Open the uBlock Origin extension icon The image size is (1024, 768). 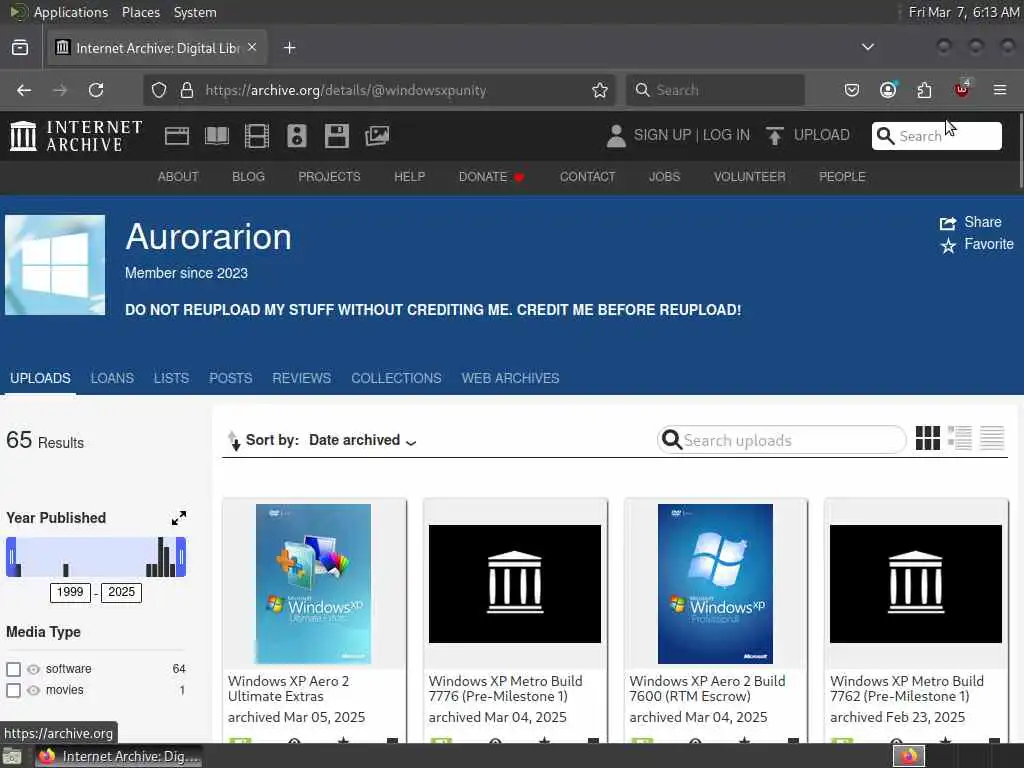[x=962, y=89]
